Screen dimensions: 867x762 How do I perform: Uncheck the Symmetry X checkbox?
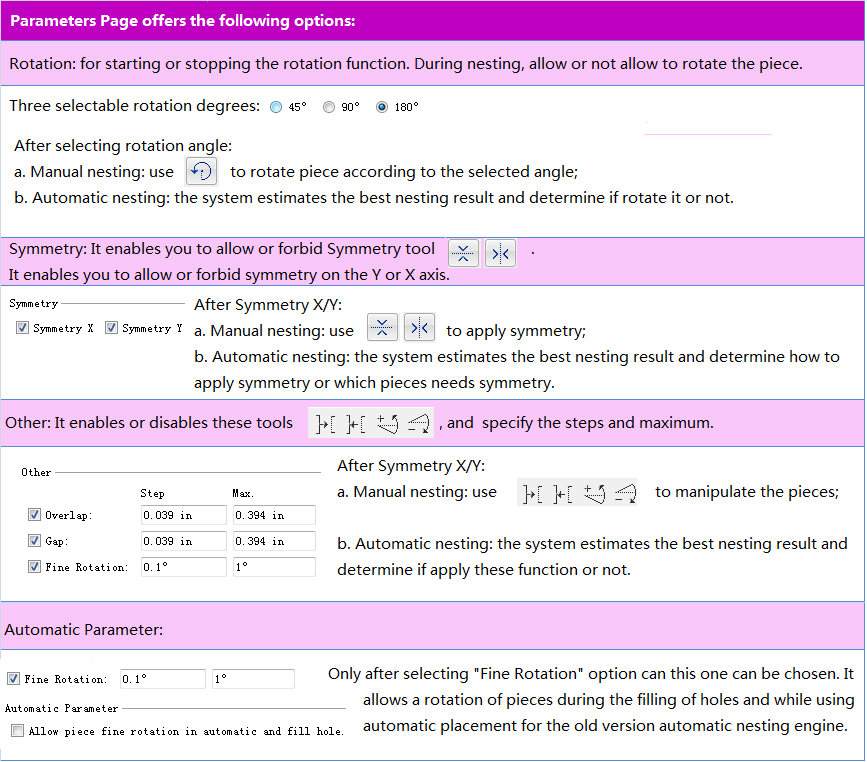23,328
